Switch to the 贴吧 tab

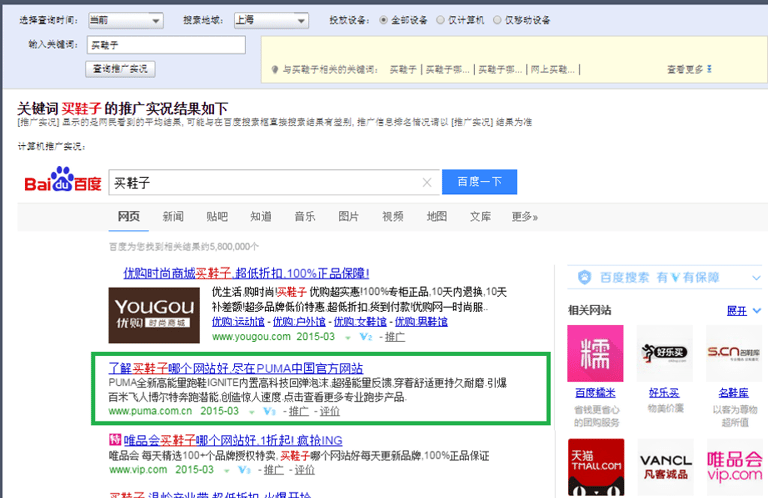coord(217,216)
